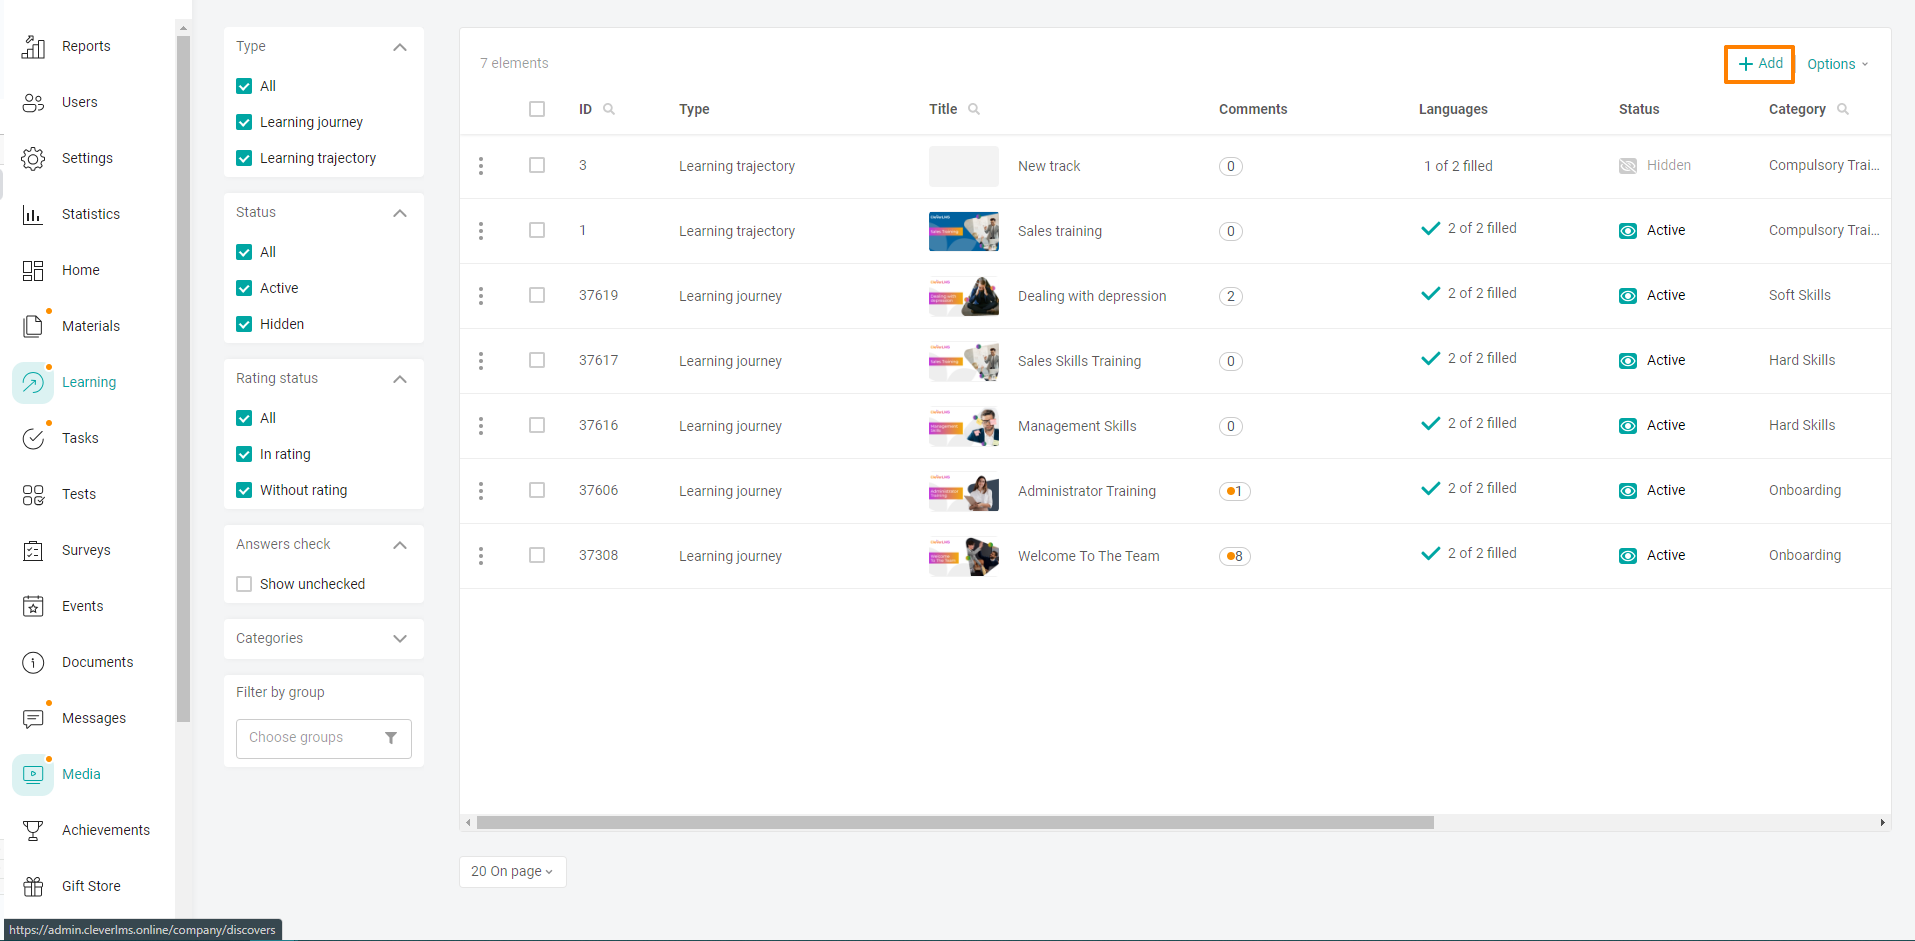Toggle the Learning trajectory type filter

point(244,158)
